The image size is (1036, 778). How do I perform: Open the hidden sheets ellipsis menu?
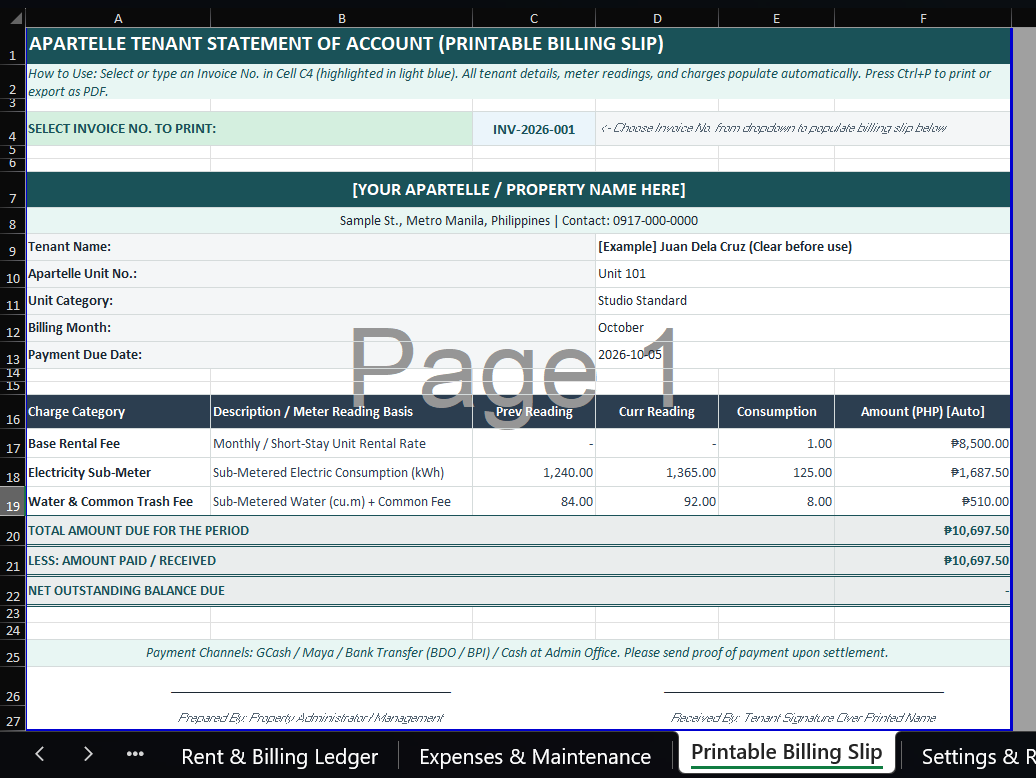coord(135,754)
